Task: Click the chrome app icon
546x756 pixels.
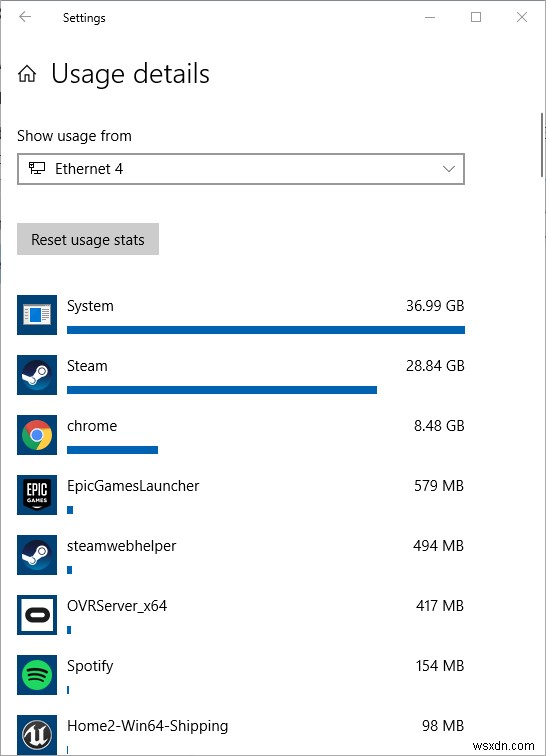Action: point(37,435)
